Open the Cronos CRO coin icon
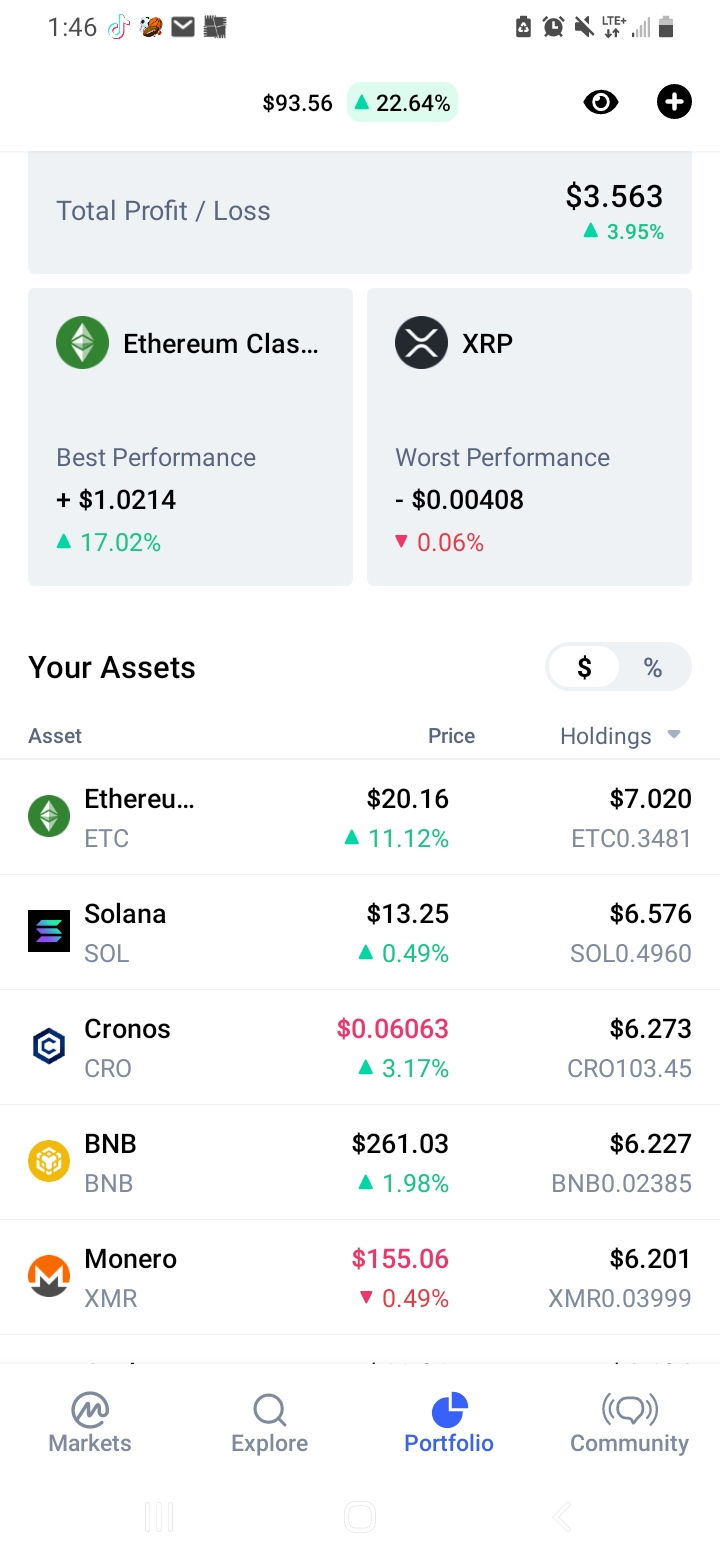720x1560 pixels. point(49,1047)
